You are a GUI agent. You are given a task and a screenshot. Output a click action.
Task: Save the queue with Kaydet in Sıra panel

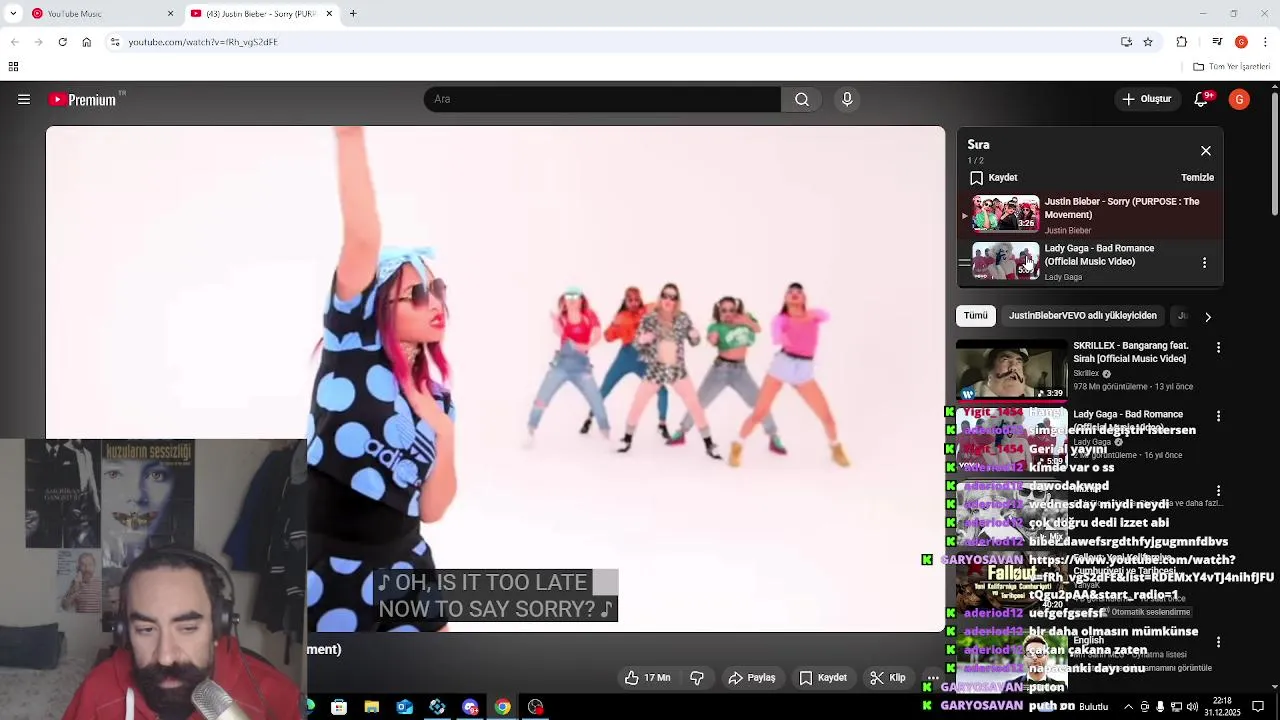(994, 178)
